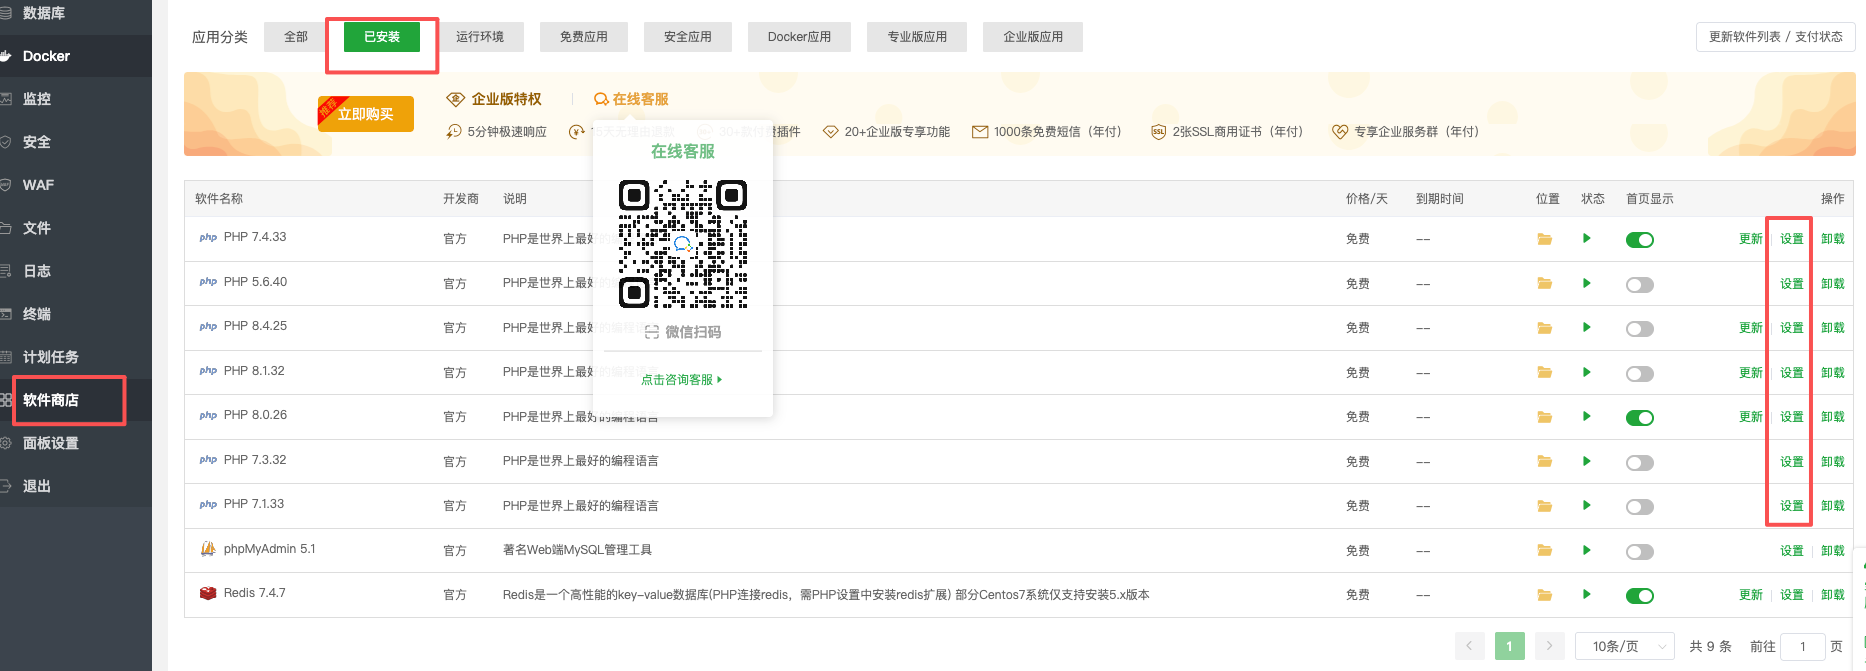Click 卸载 for PHP 5.6.40
This screenshot has height=671, width=1866.
click(1833, 284)
